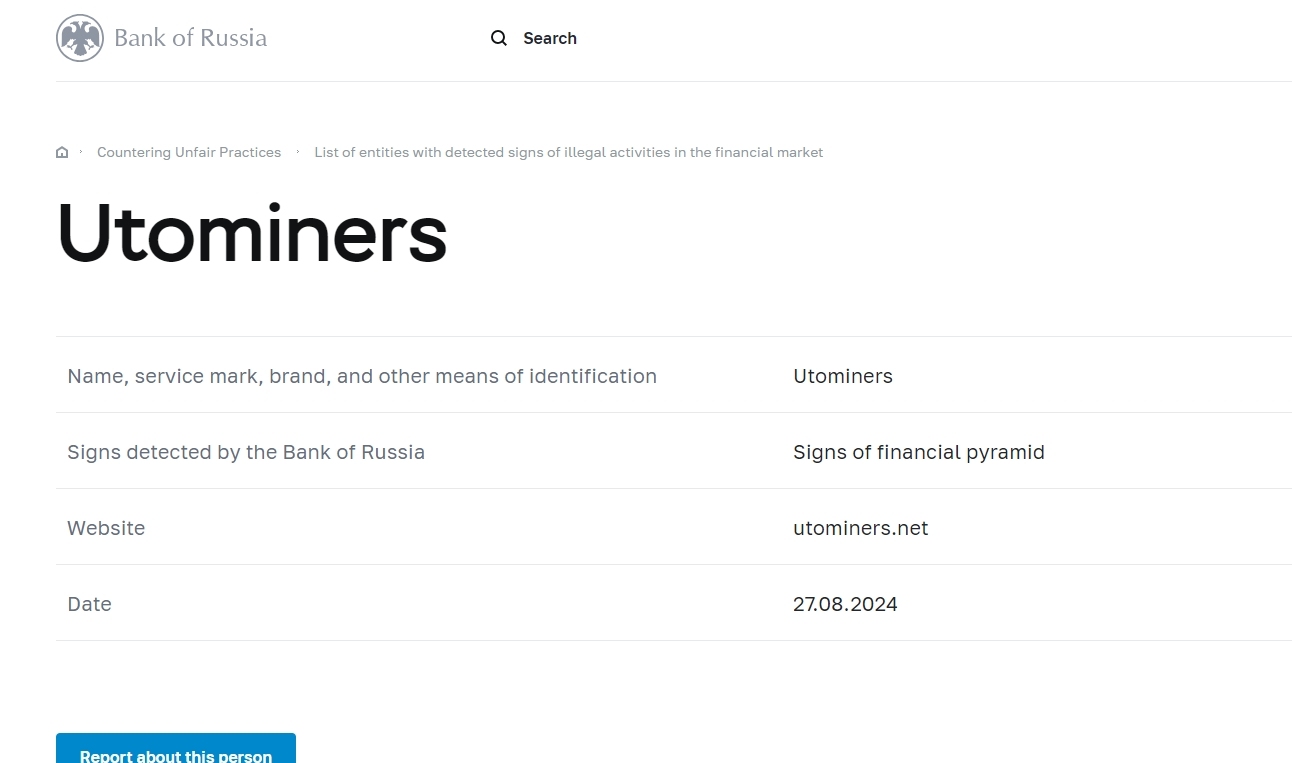Go to home via breadcrumb house icon
This screenshot has width=1292, height=763.
62,153
